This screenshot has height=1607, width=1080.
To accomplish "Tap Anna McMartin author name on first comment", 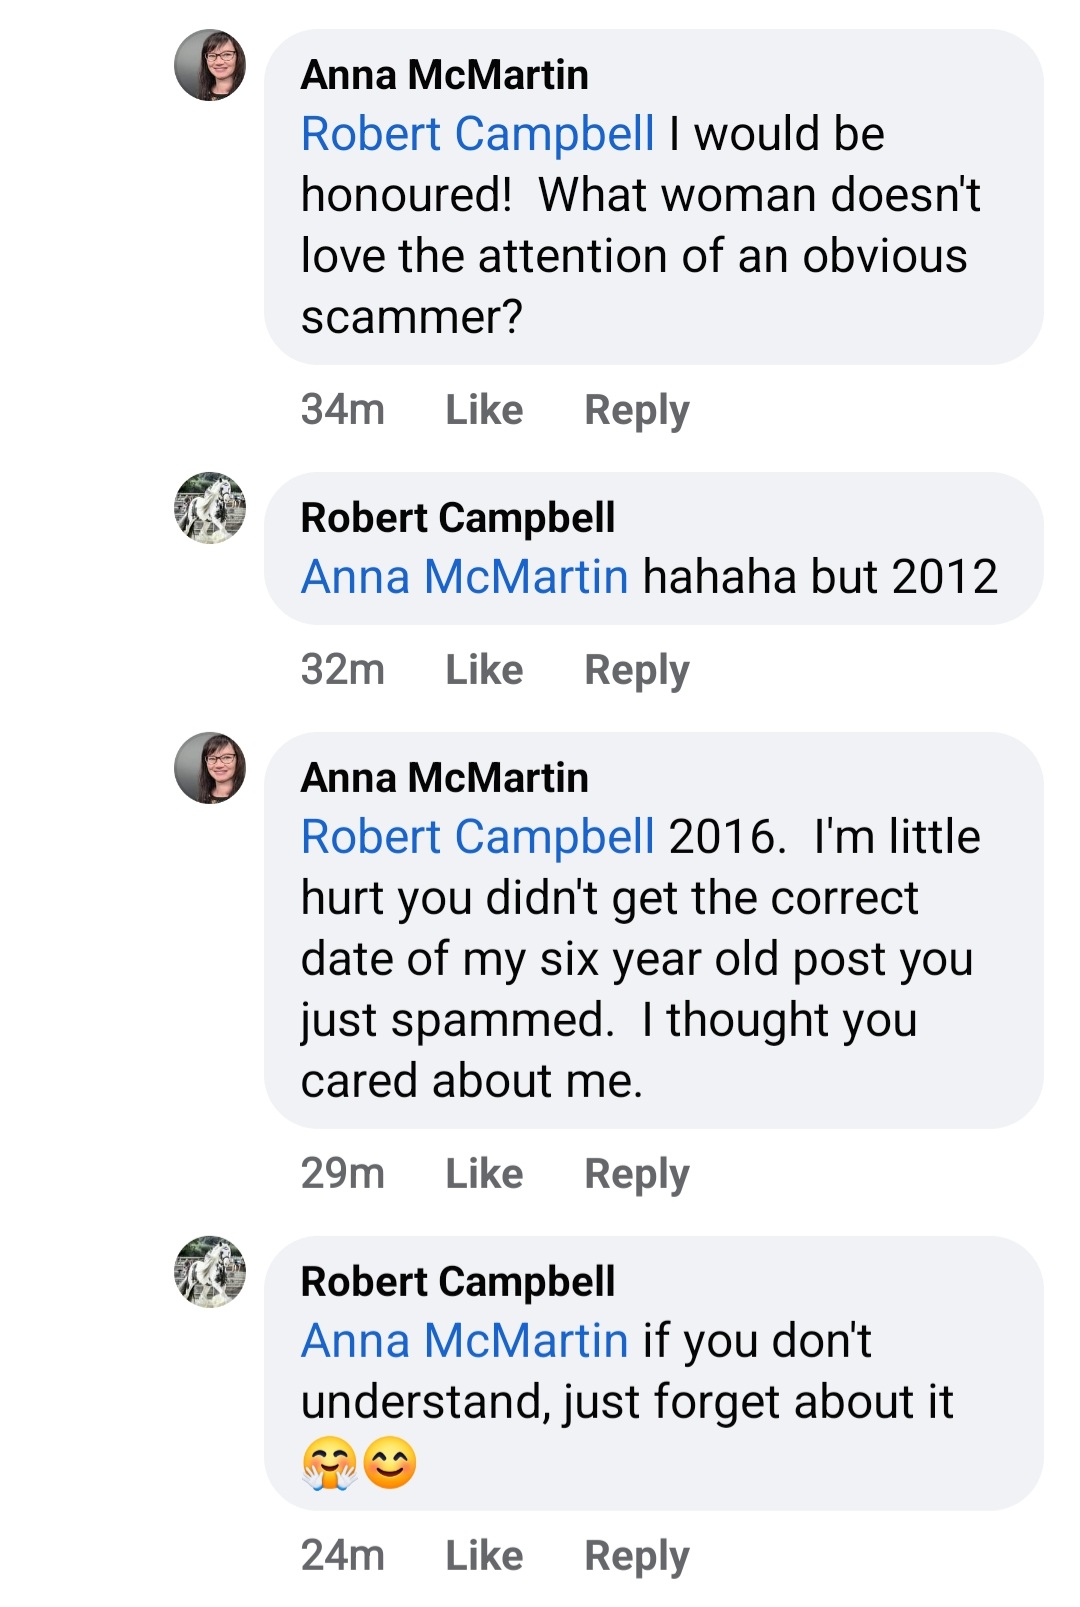I will pos(445,75).
